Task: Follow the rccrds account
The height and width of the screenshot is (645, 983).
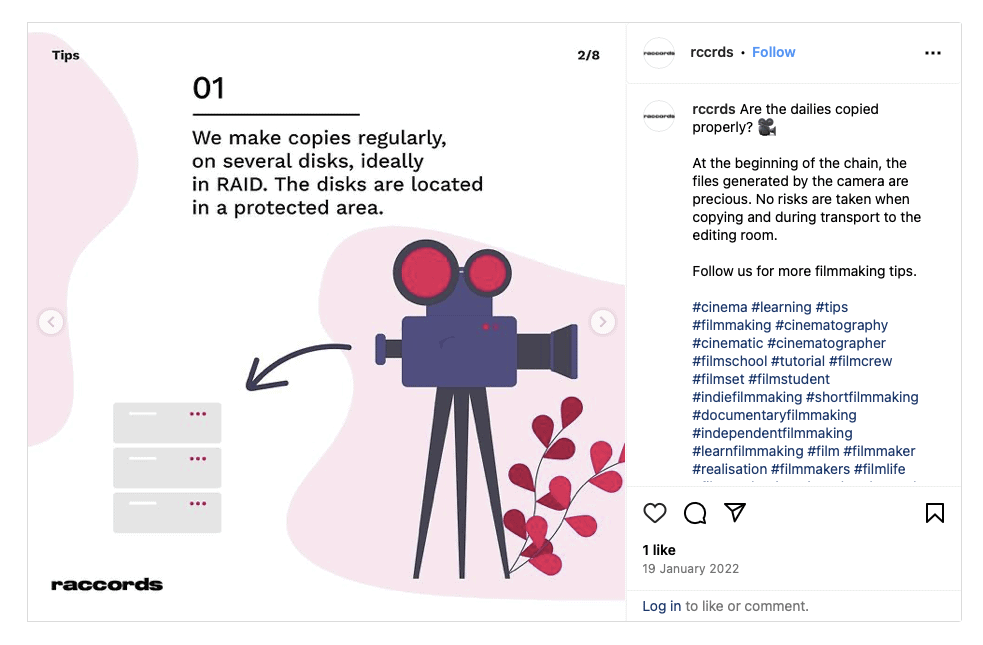Action: [774, 53]
